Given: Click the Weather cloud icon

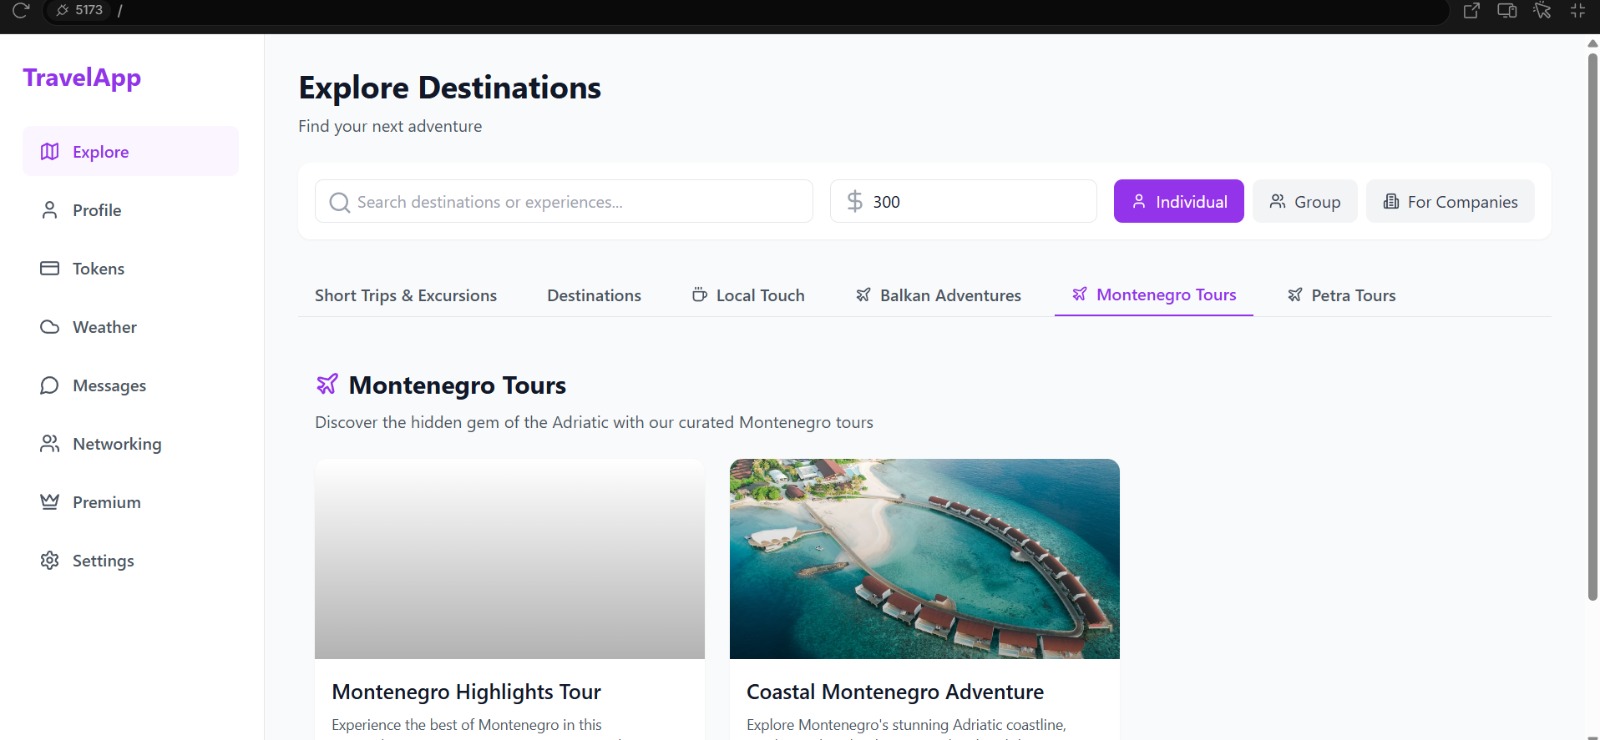Looking at the screenshot, I should (x=49, y=327).
